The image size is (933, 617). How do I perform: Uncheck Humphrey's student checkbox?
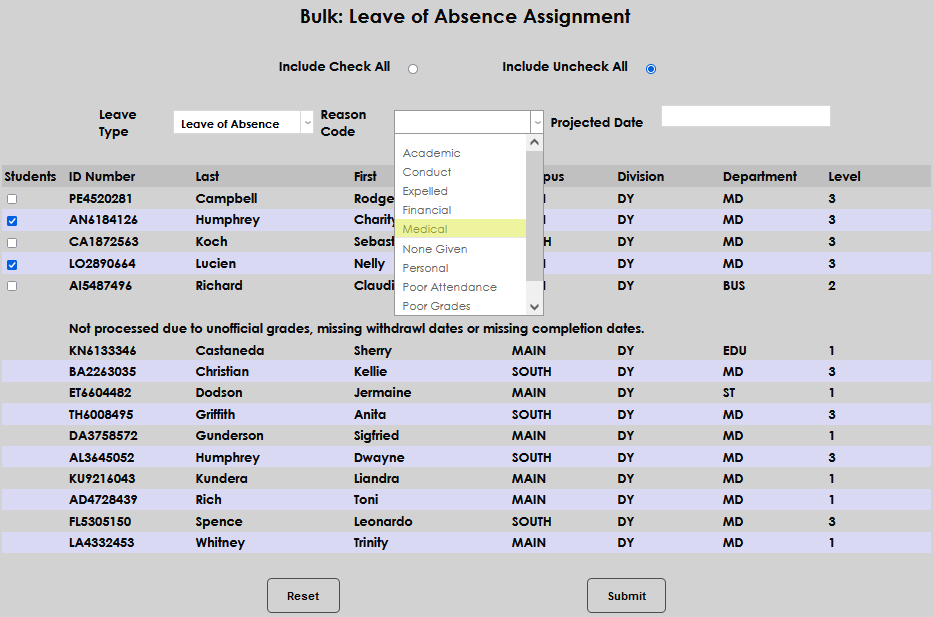(12, 220)
